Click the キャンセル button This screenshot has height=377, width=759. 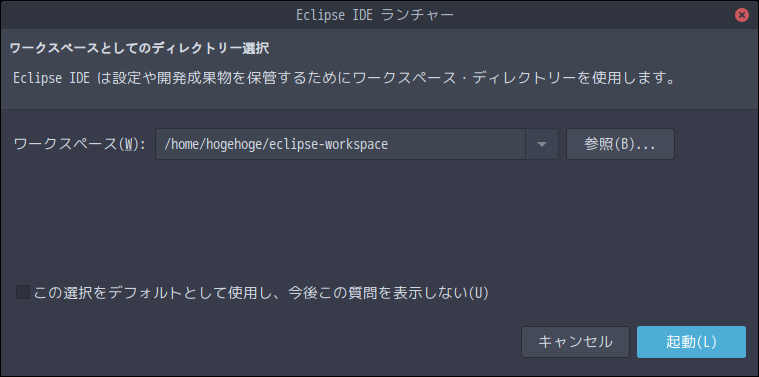tap(575, 342)
